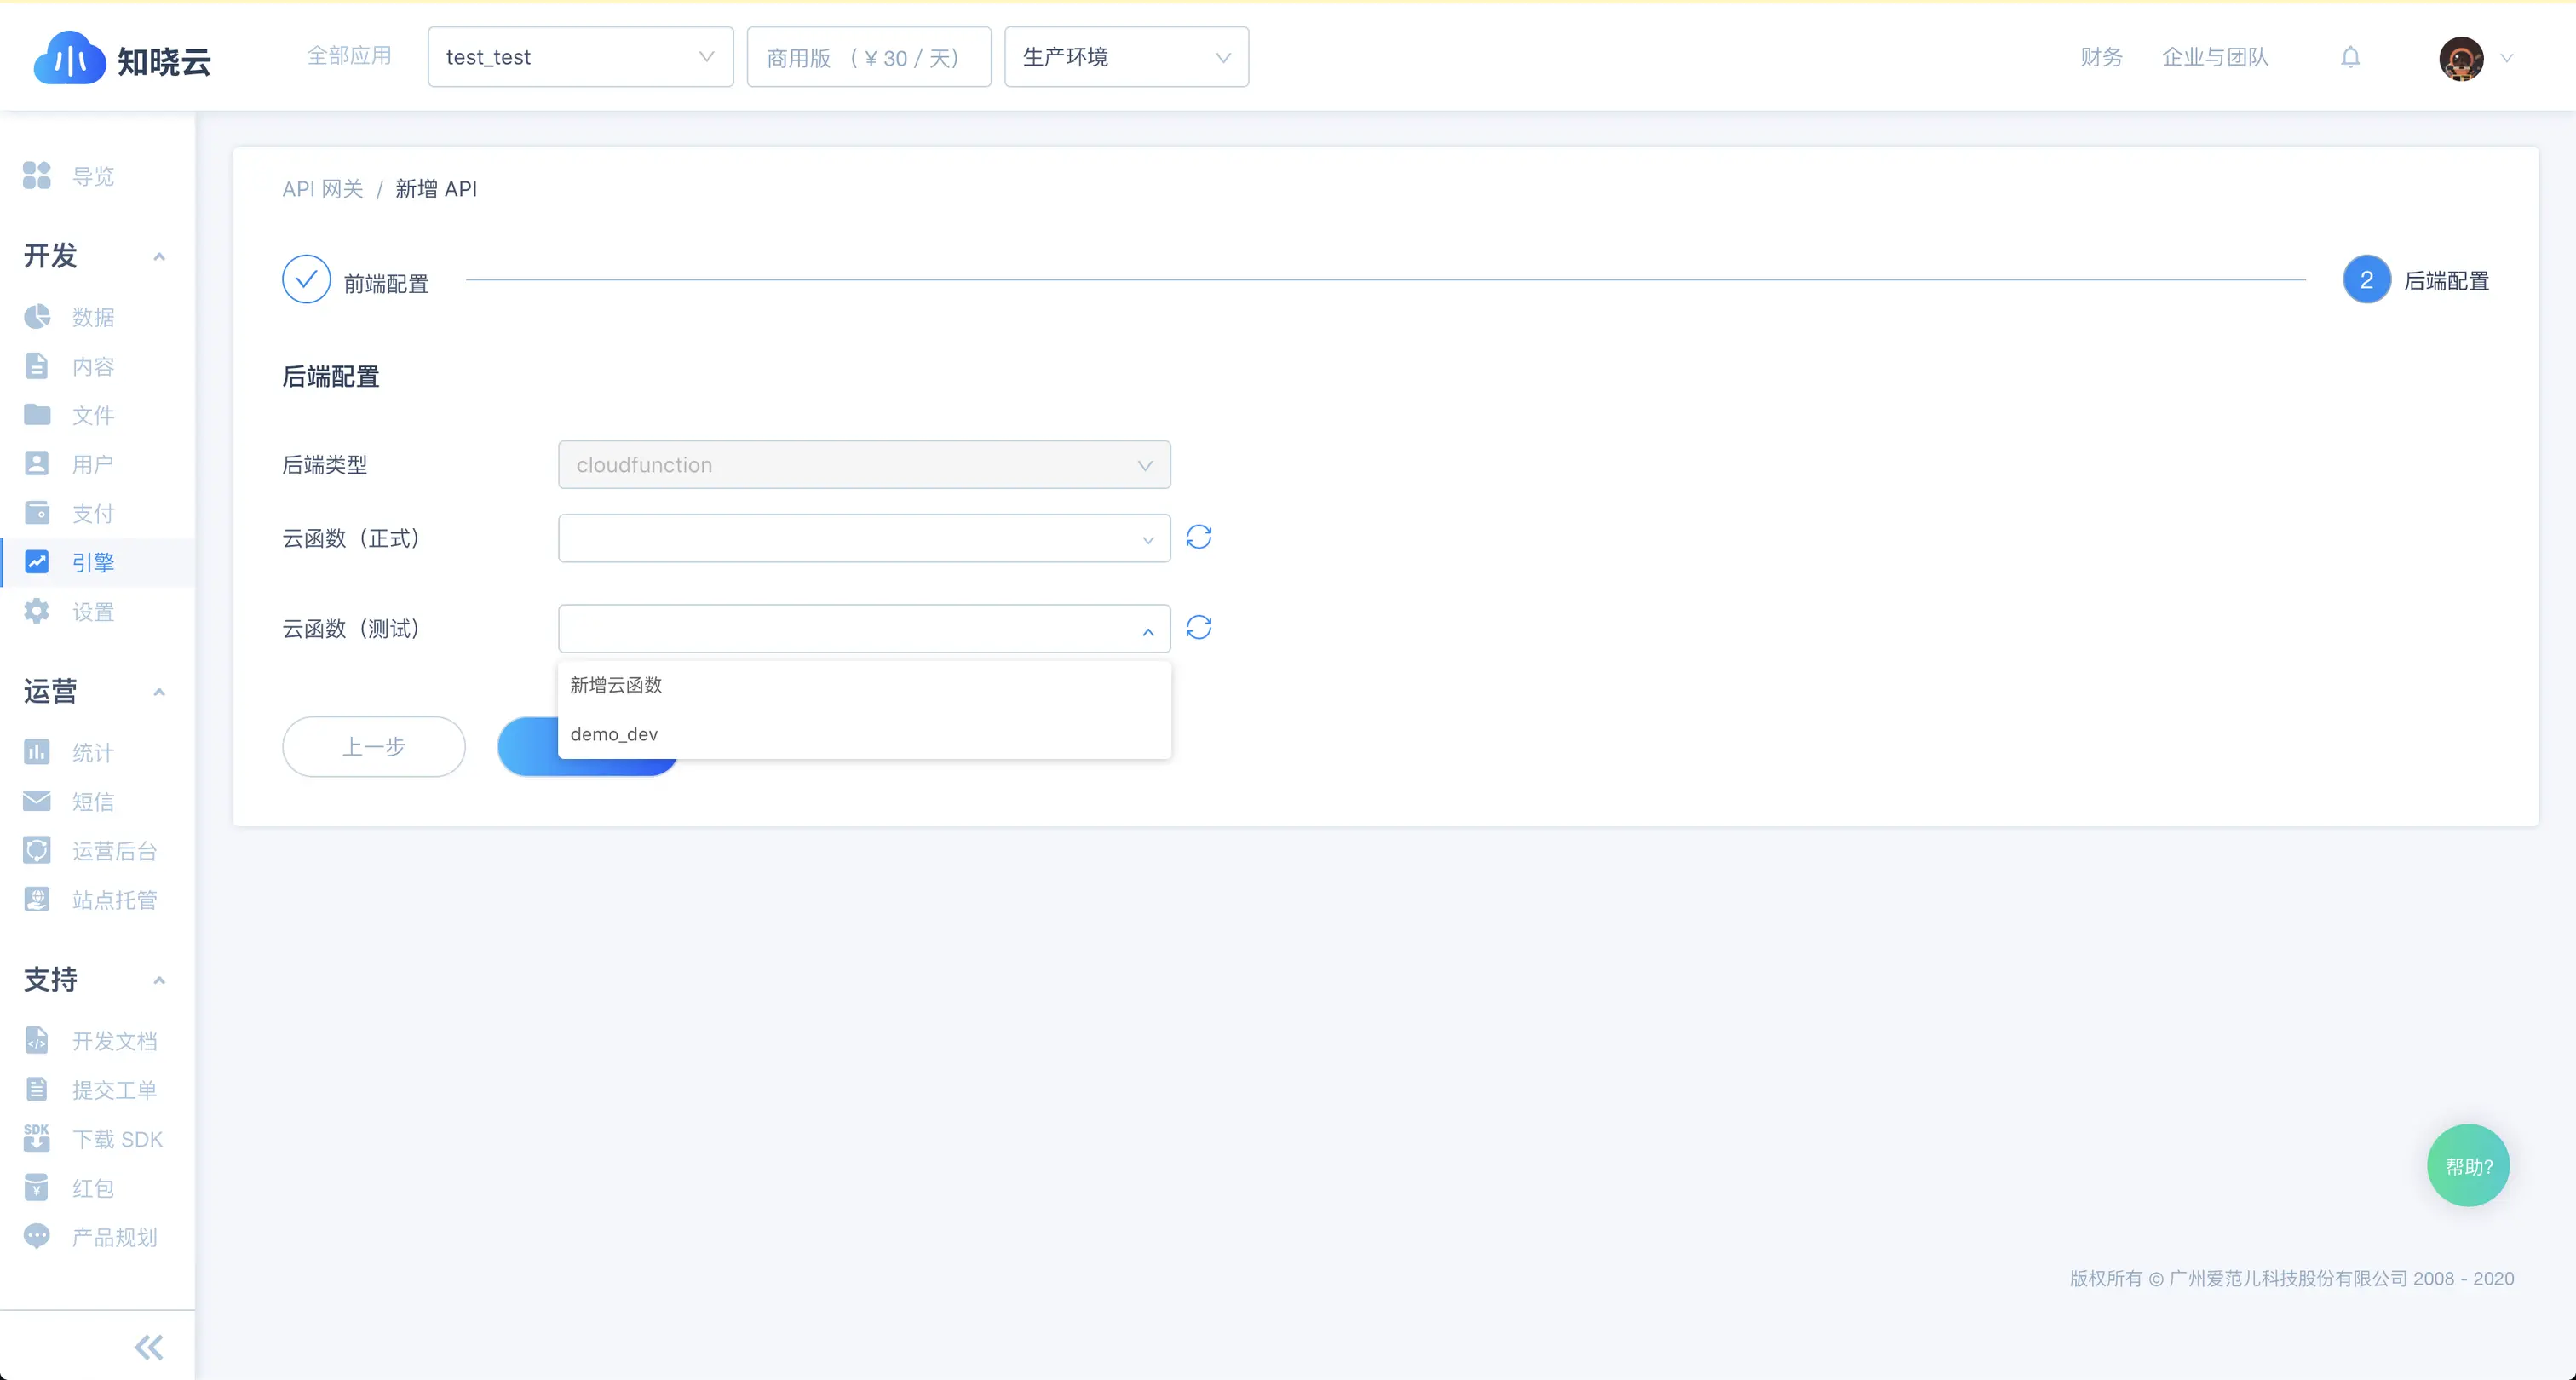Open 数据 section in the sidebar
The height and width of the screenshot is (1380, 2576).
[92, 317]
